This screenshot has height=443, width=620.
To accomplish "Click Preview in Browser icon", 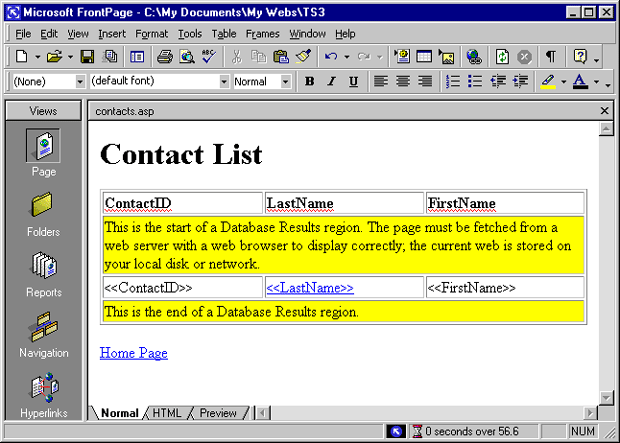I will (x=187, y=57).
